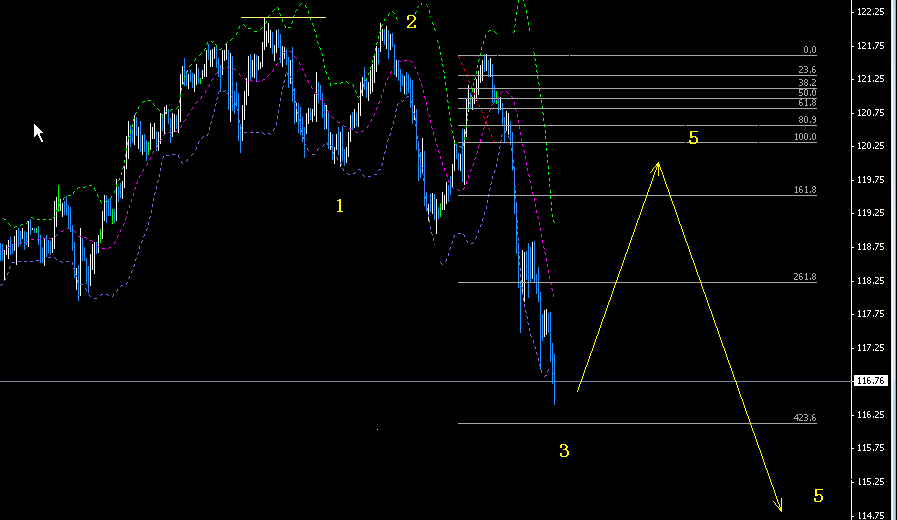
Task: Select the 261.8 Fibonacci extension label
Action: click(x=805, y=277)
